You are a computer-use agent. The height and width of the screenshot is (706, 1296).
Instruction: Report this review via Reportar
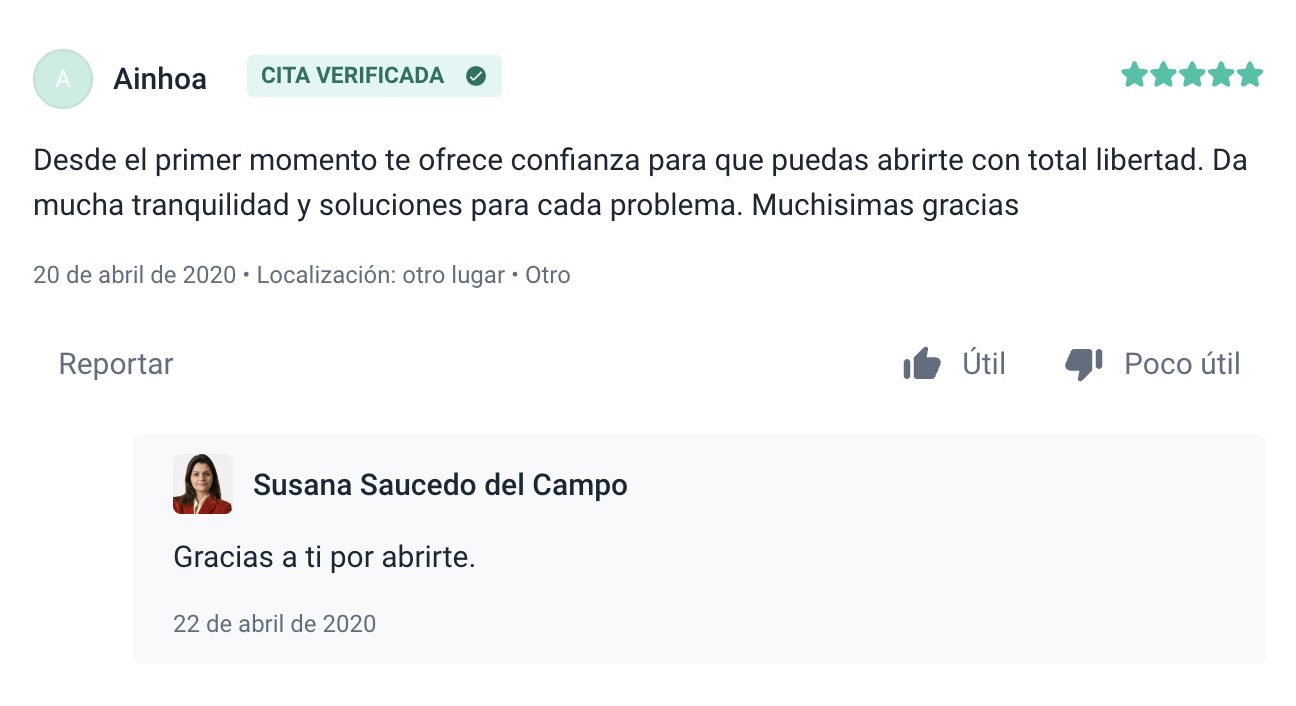click(116, 364)
